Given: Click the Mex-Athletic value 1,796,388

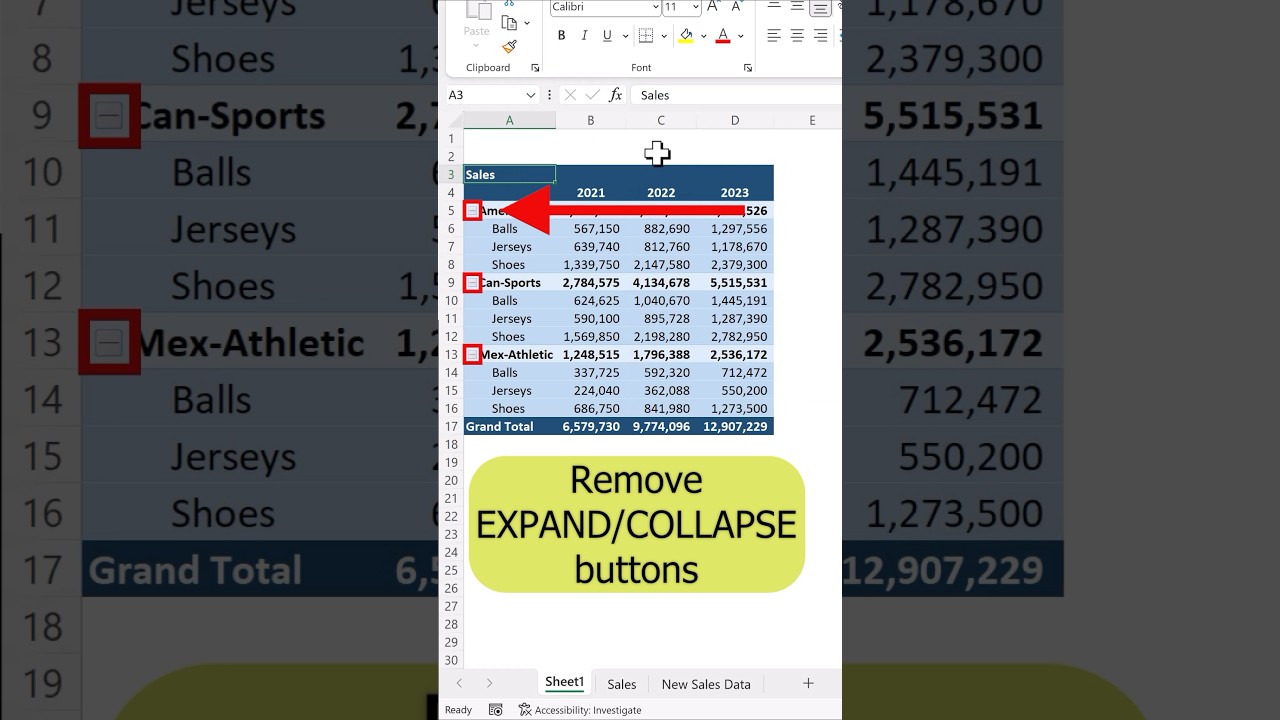Looking at the screenshot, I should [661, 355].
